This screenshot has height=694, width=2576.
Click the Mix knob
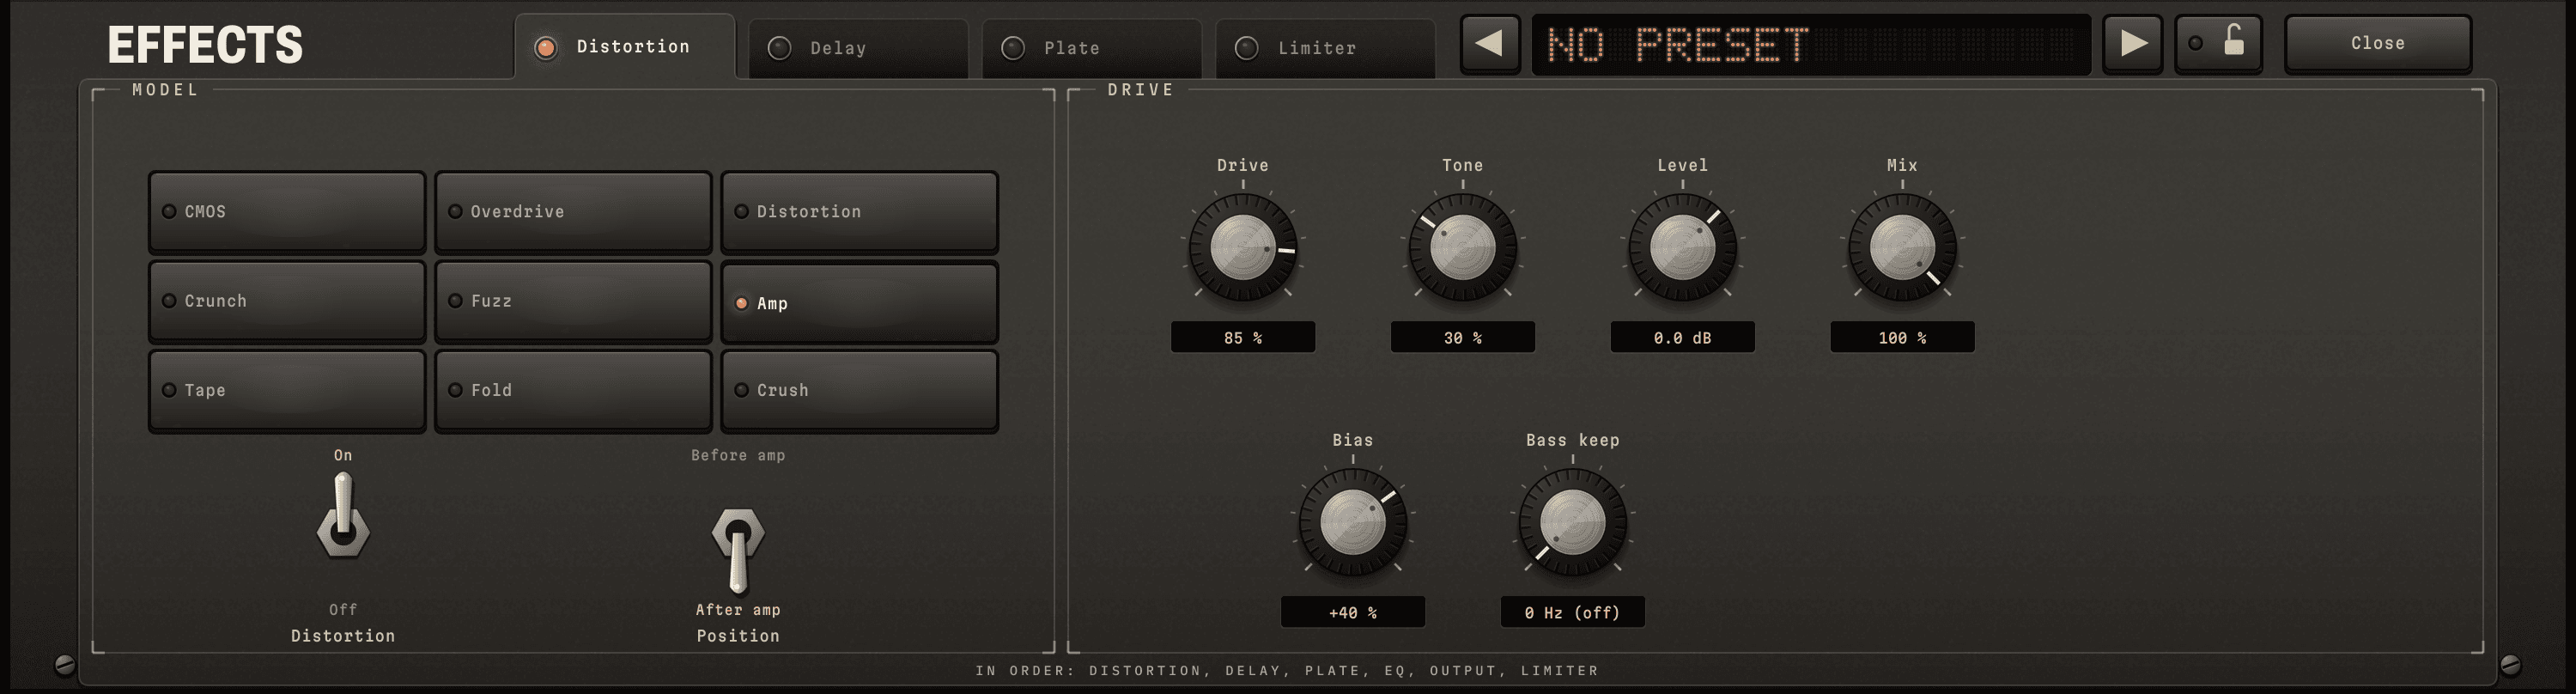1902,248
